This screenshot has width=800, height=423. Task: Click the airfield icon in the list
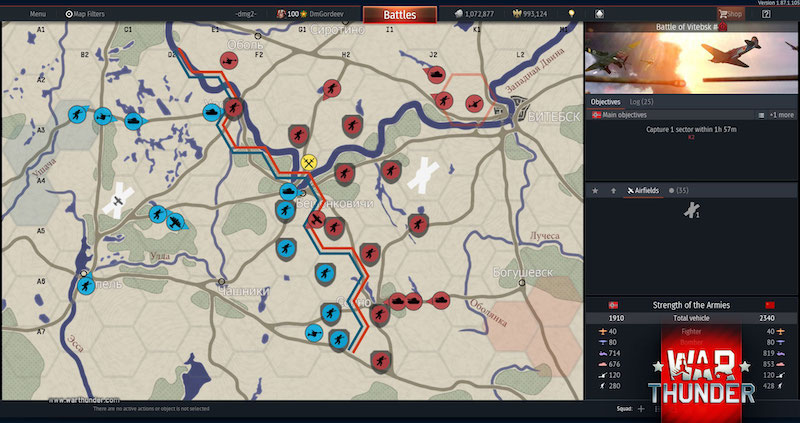click(690, 210)
